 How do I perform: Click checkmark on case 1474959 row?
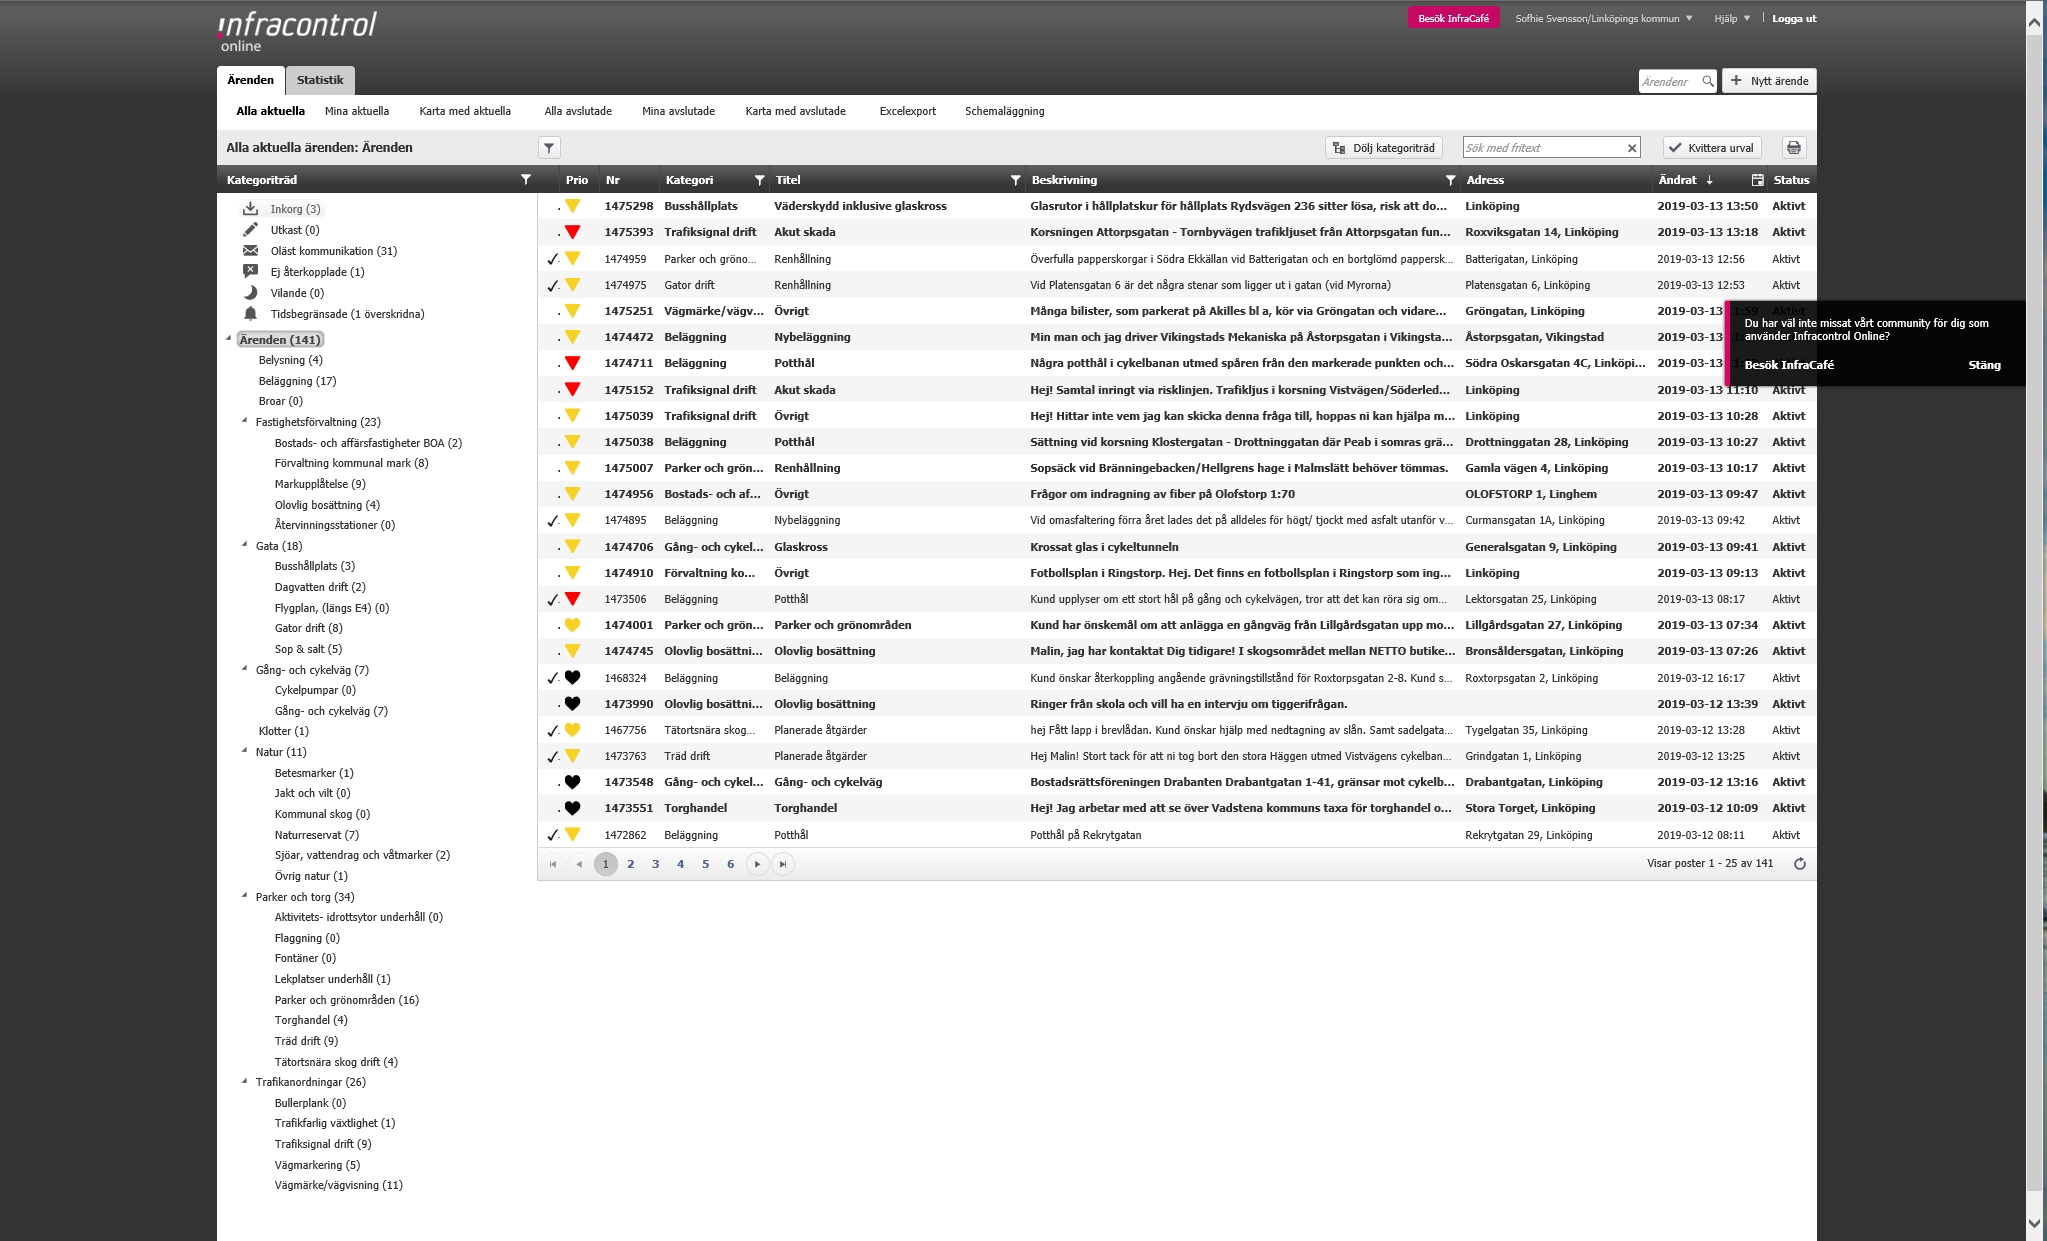(x=552, y=259)
